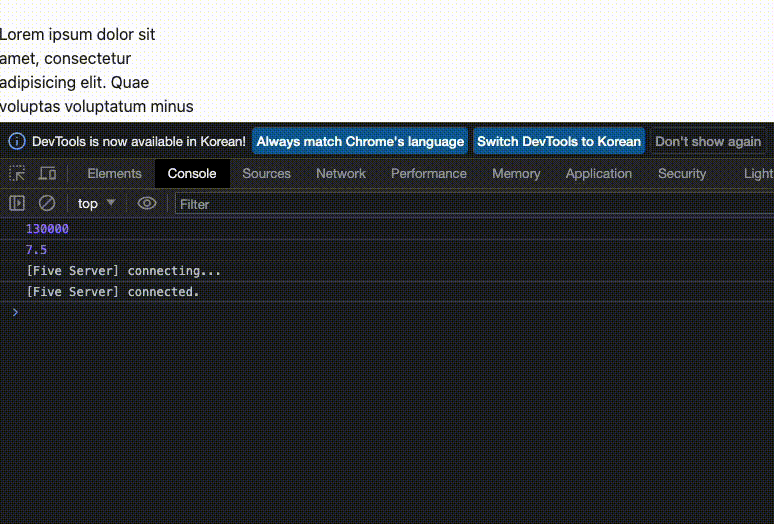This screenshot has height=524, width=774.
Task: Focus the console Filter input field
Action: (x=474, y=204)
